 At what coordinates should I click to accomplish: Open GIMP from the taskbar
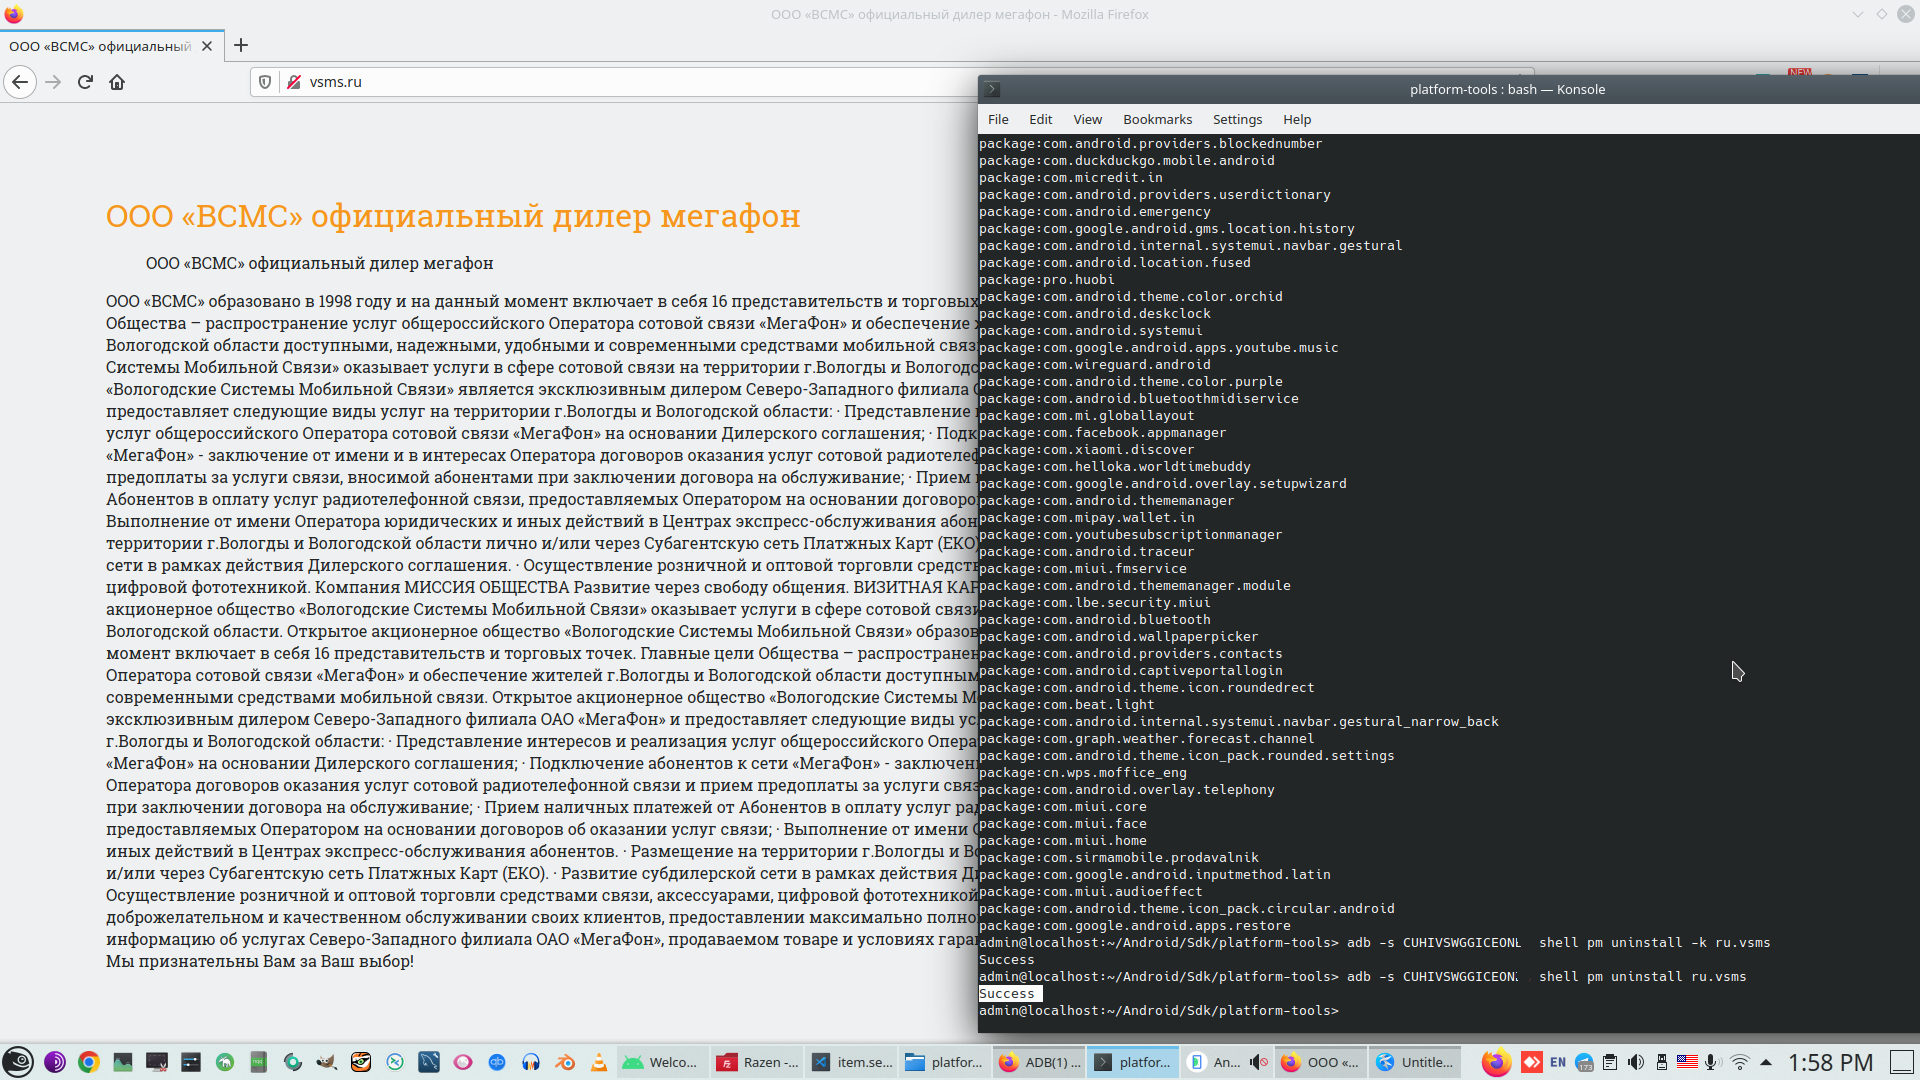click(x=327, y=1062)
